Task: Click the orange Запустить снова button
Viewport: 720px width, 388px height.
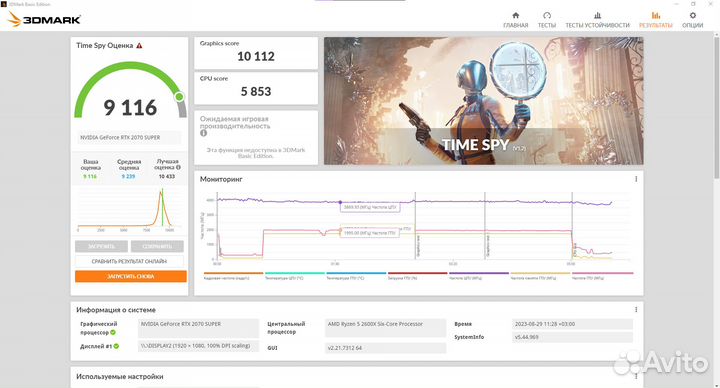Action: (x=131, y=276)
